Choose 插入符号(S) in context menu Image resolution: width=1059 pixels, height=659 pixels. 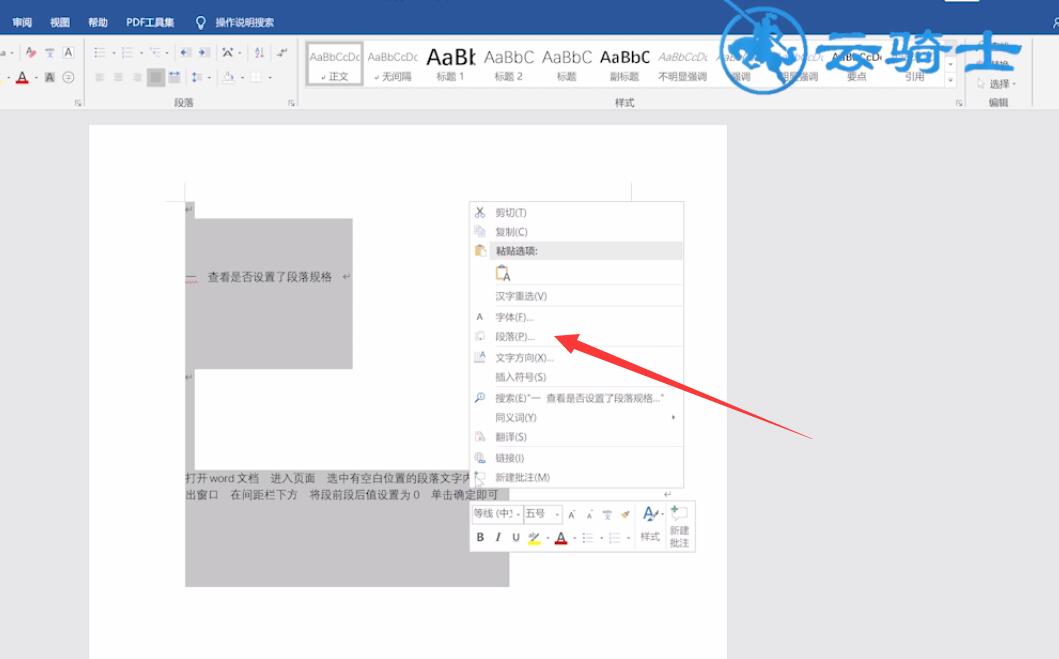tap(521, 377)
